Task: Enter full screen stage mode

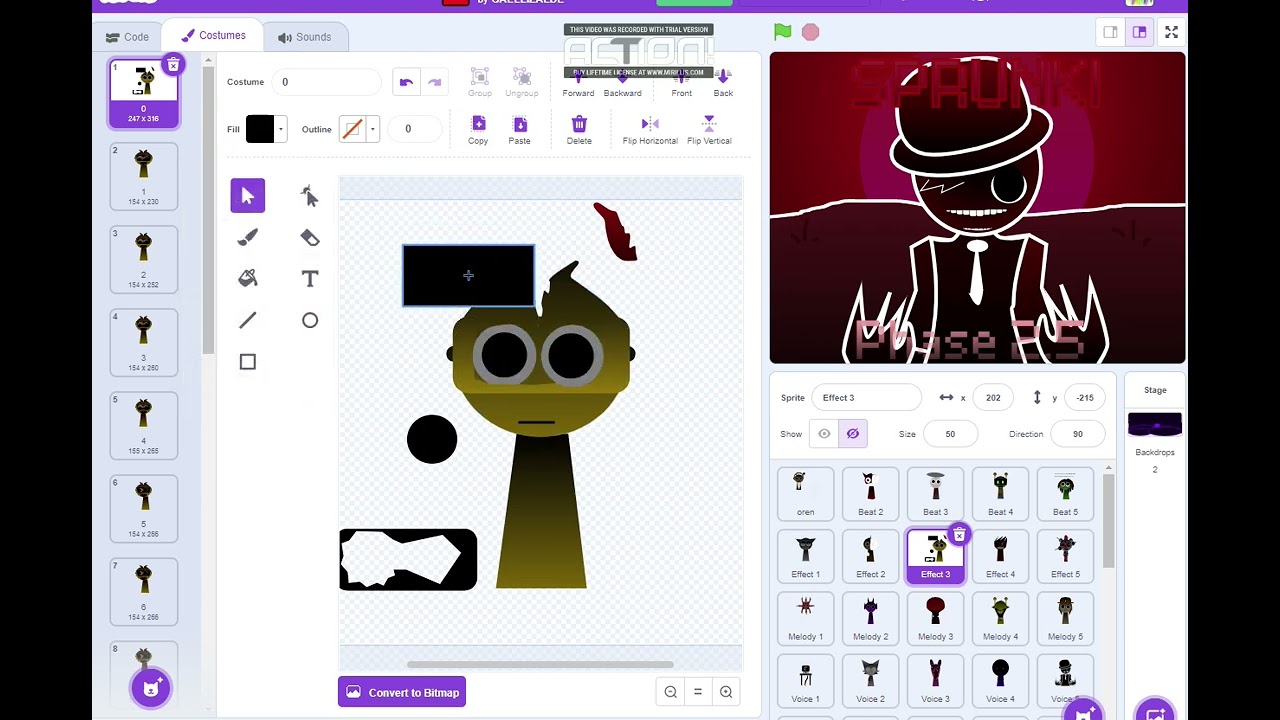Action: (1171, 32)
